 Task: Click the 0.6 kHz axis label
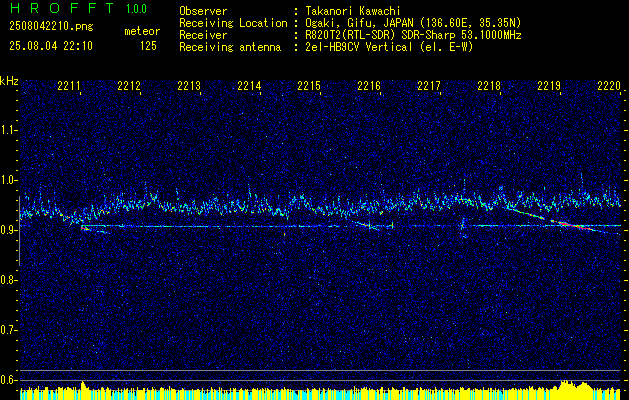click(x=8, y=380)
